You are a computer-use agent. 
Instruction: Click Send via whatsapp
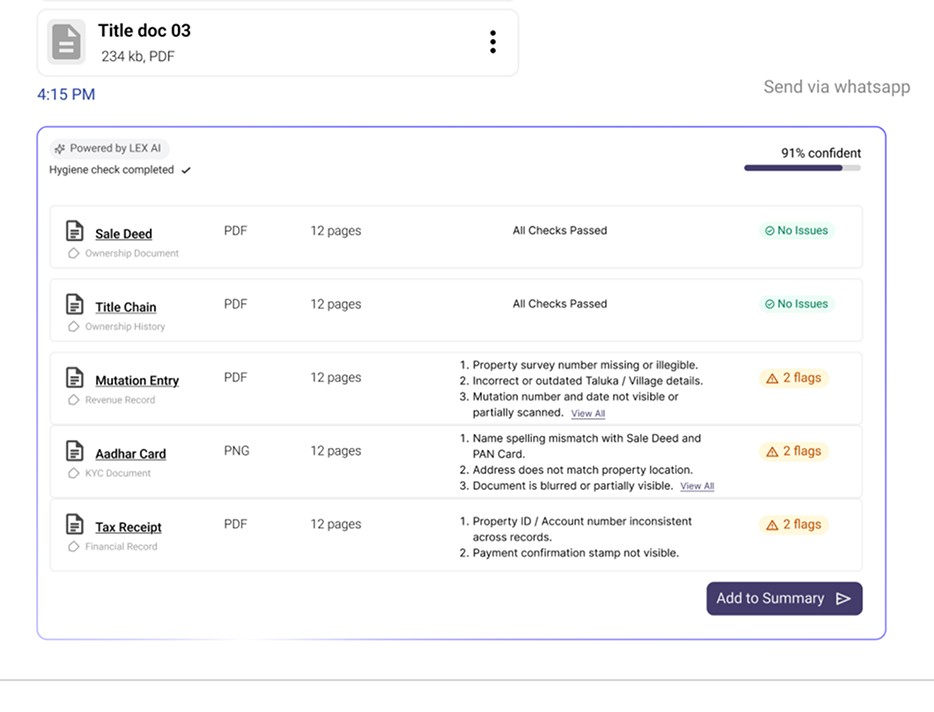click(x=836, y=87)
